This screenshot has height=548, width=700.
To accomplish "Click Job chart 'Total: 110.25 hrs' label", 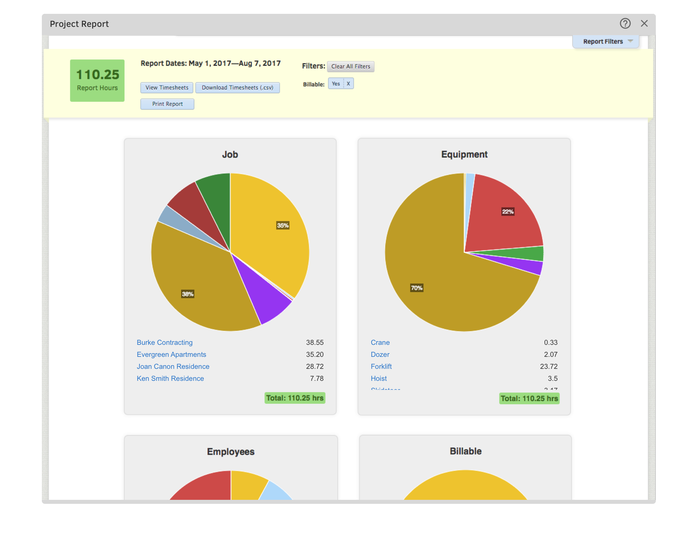I will click(x=295, y=398).
